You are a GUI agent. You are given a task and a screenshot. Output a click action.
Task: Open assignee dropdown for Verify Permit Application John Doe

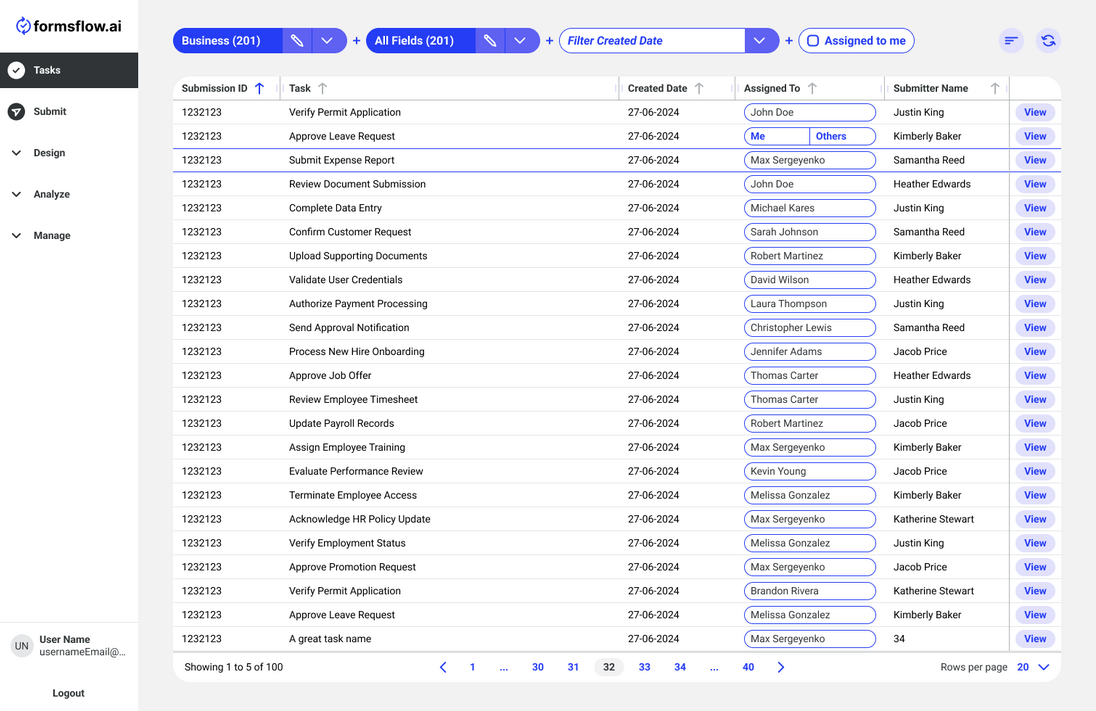tap(809, 113)
